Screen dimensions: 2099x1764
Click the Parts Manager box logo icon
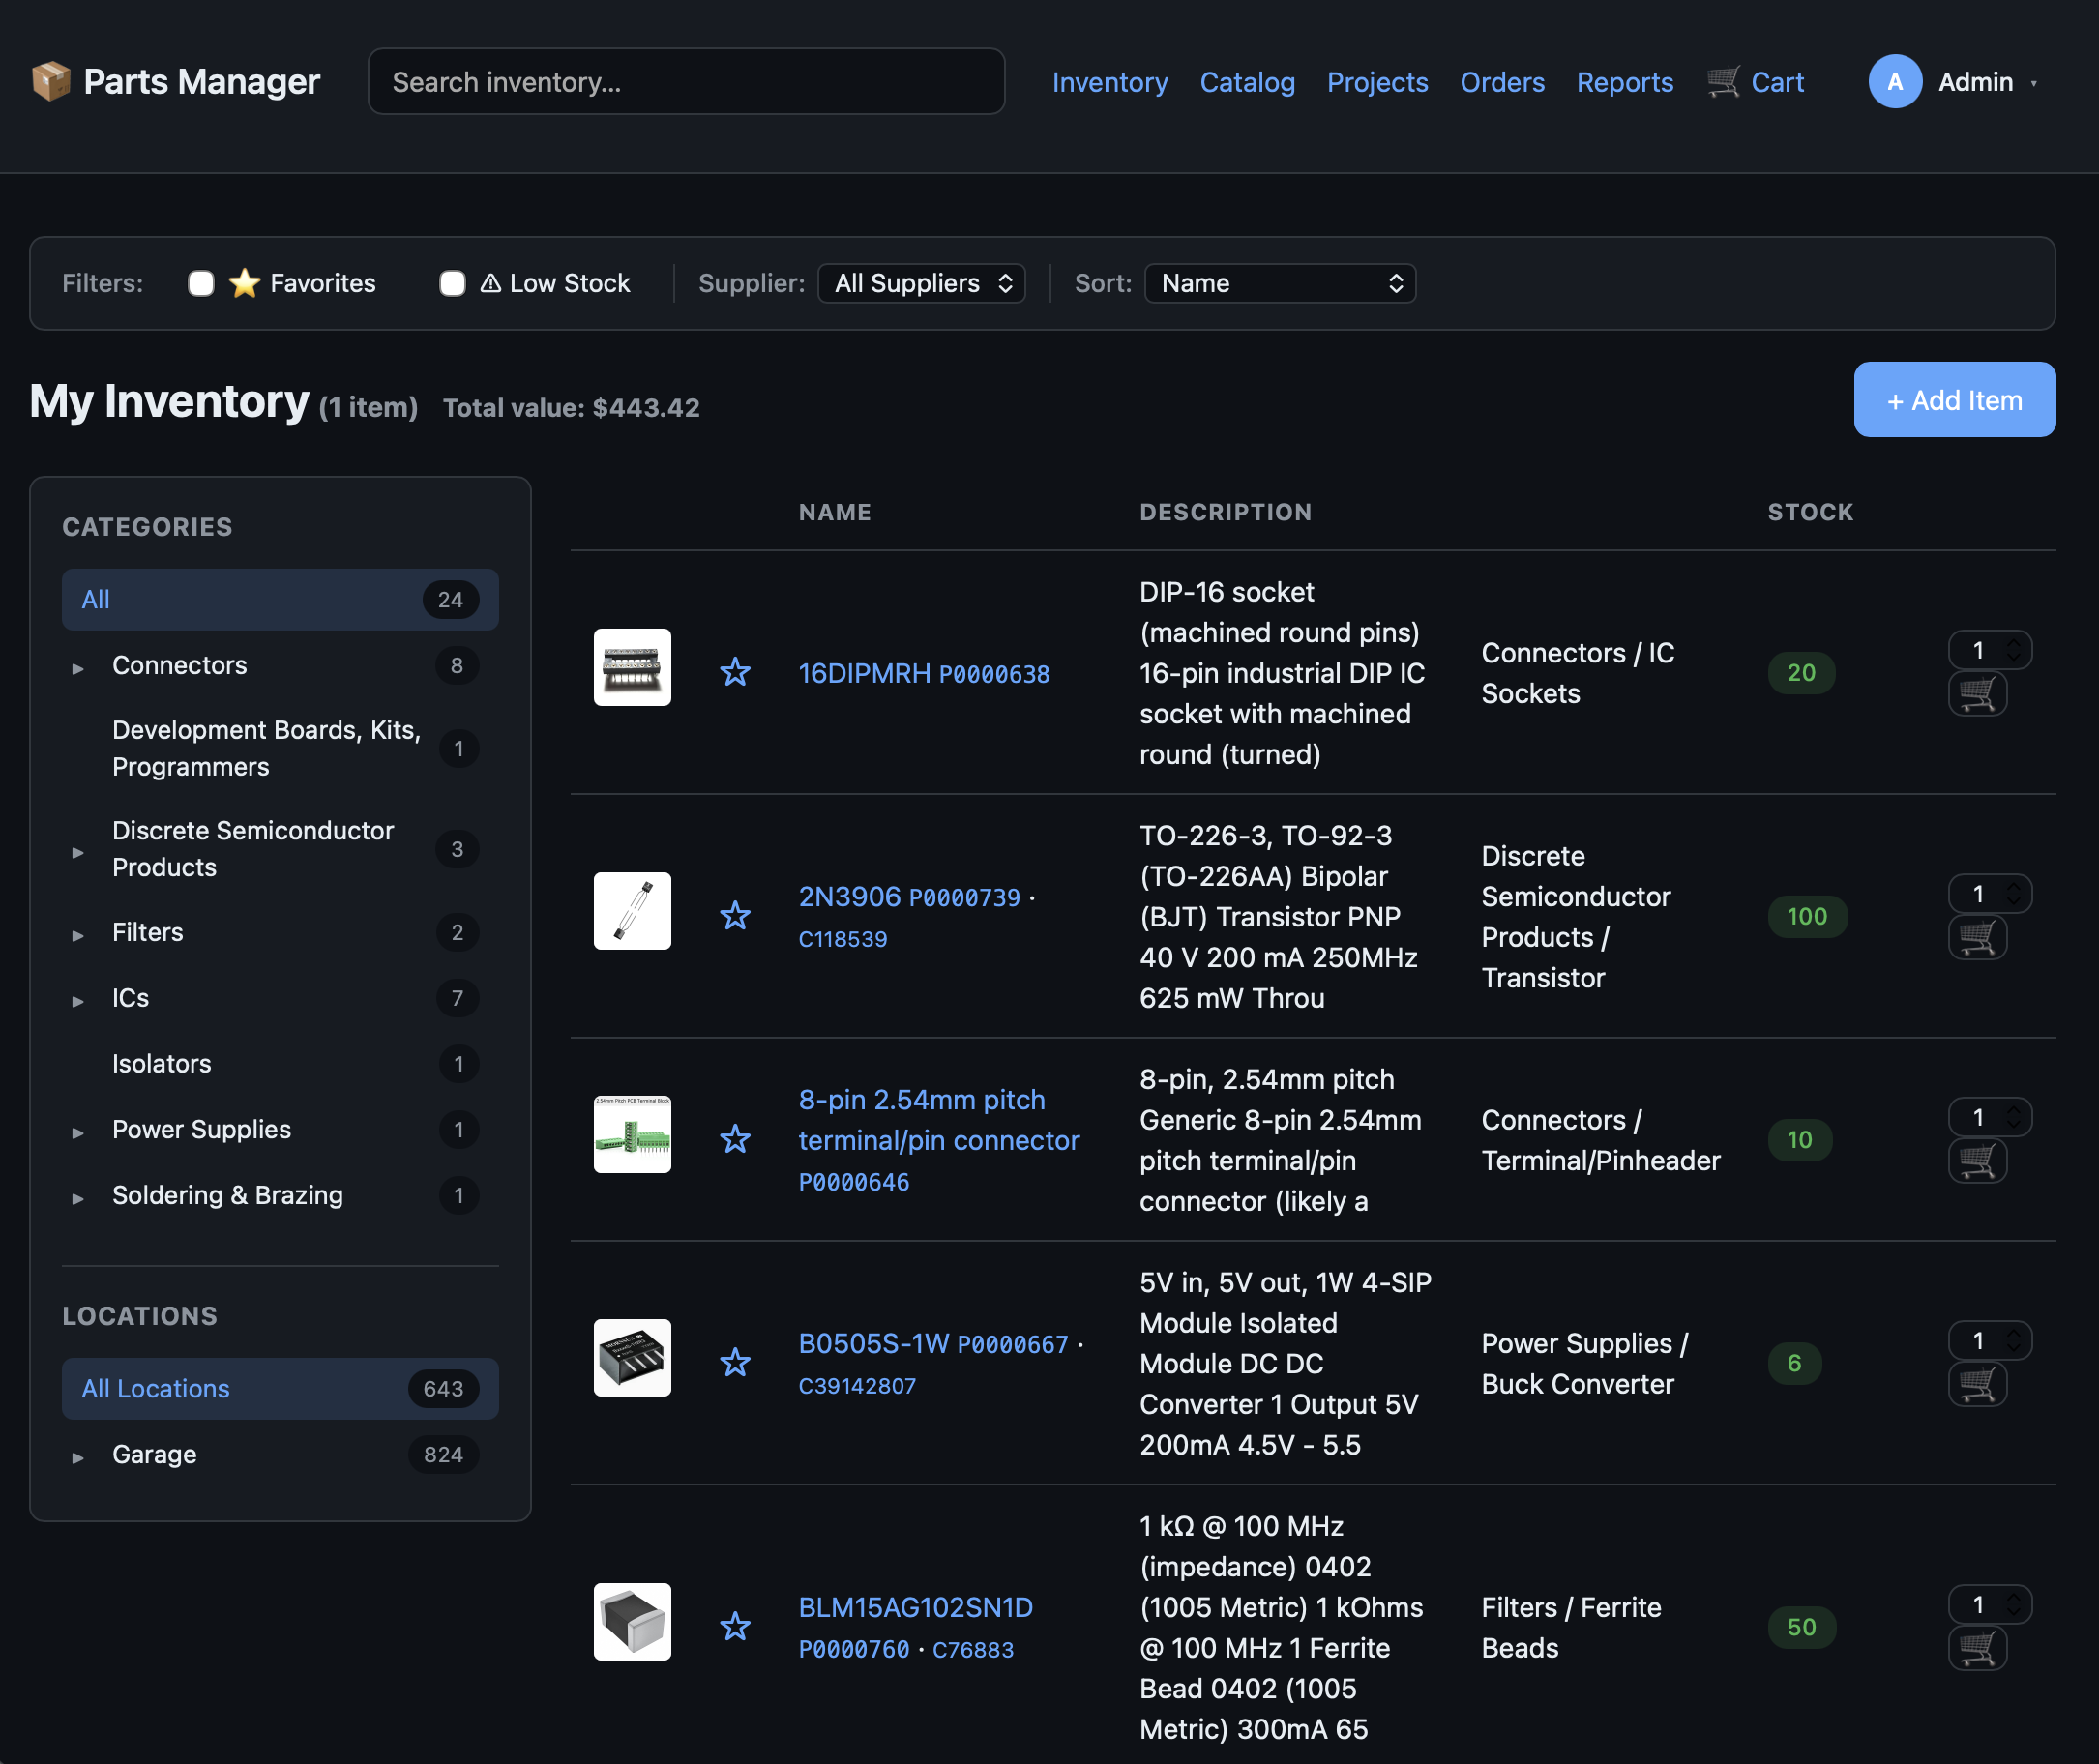pyautogui.click(x=49, y=81)
